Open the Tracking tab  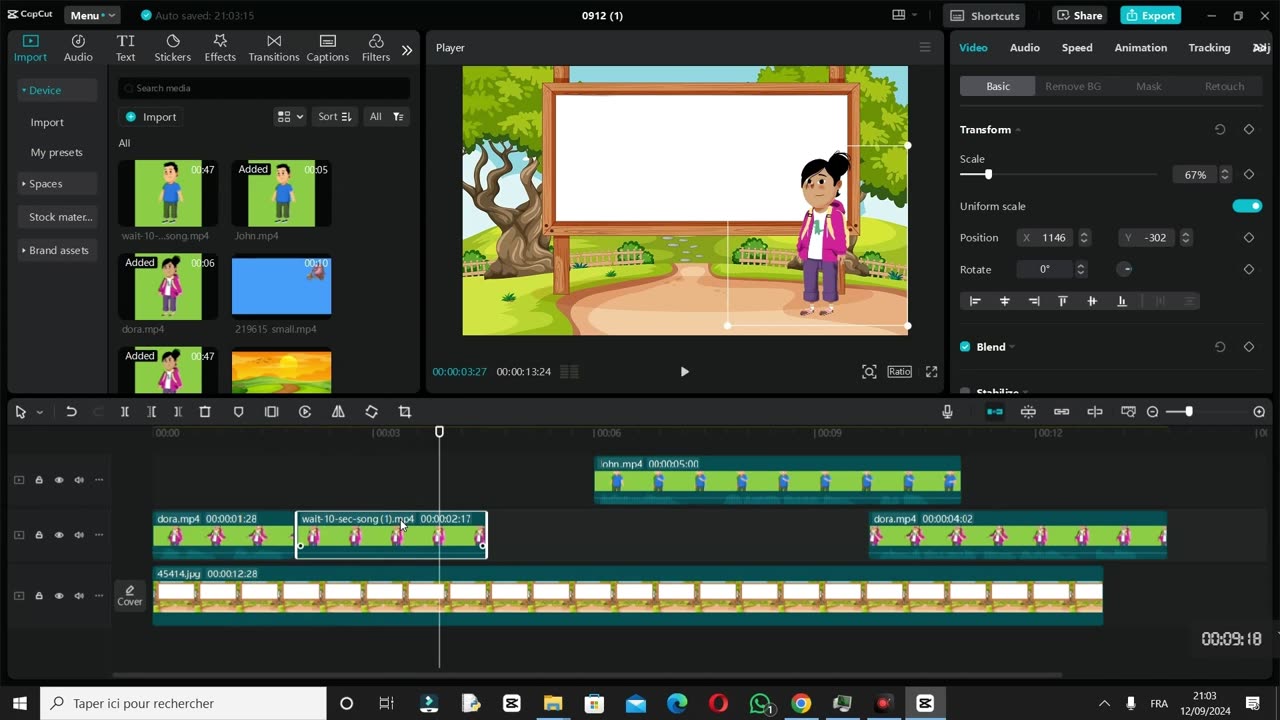pyautogui.click(x=1209, y=47)
